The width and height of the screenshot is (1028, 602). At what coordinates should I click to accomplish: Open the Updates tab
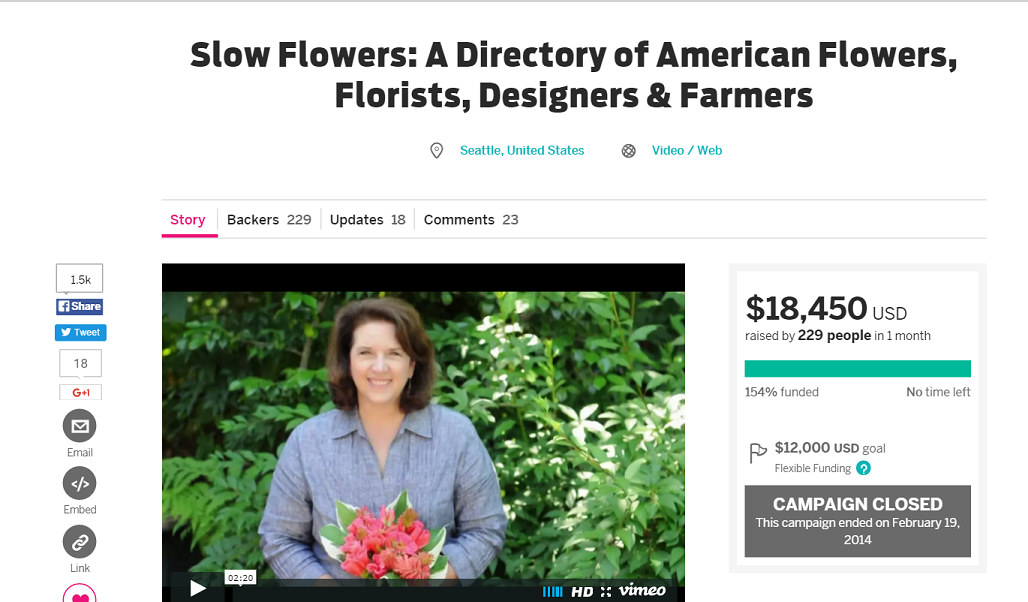(x=367, y=220)
